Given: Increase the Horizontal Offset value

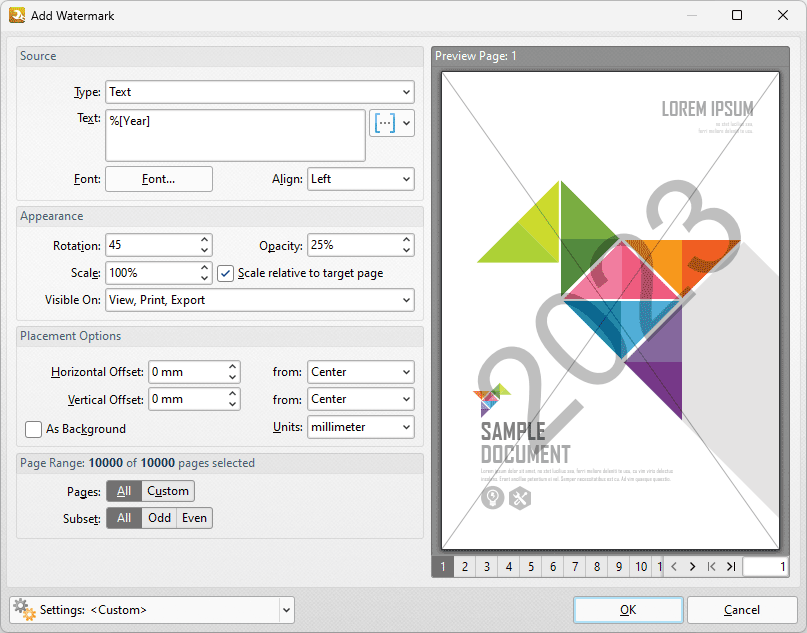Looking at the screenshot, I should coord(233,366).
